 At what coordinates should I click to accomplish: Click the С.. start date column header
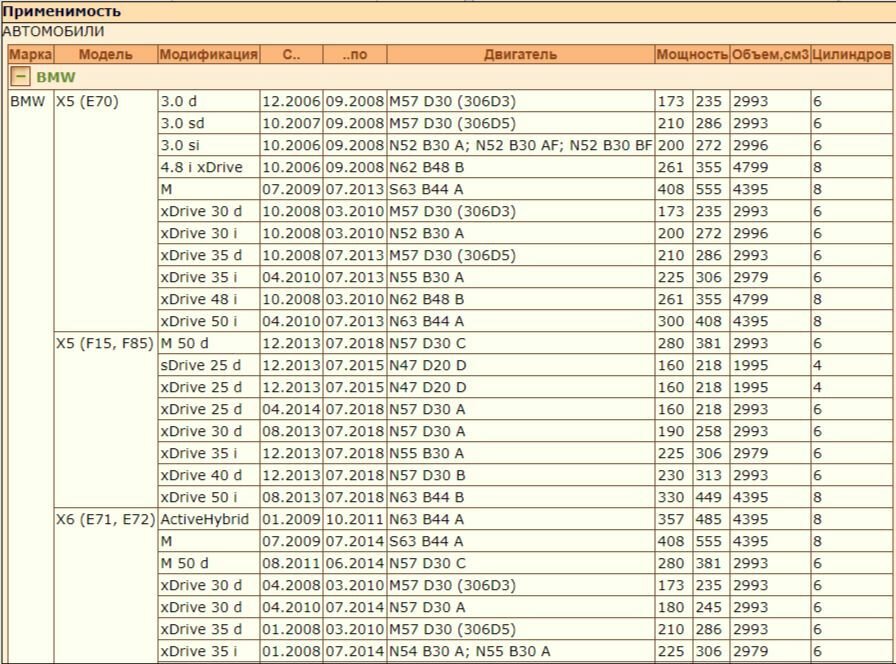coord(291,55)
